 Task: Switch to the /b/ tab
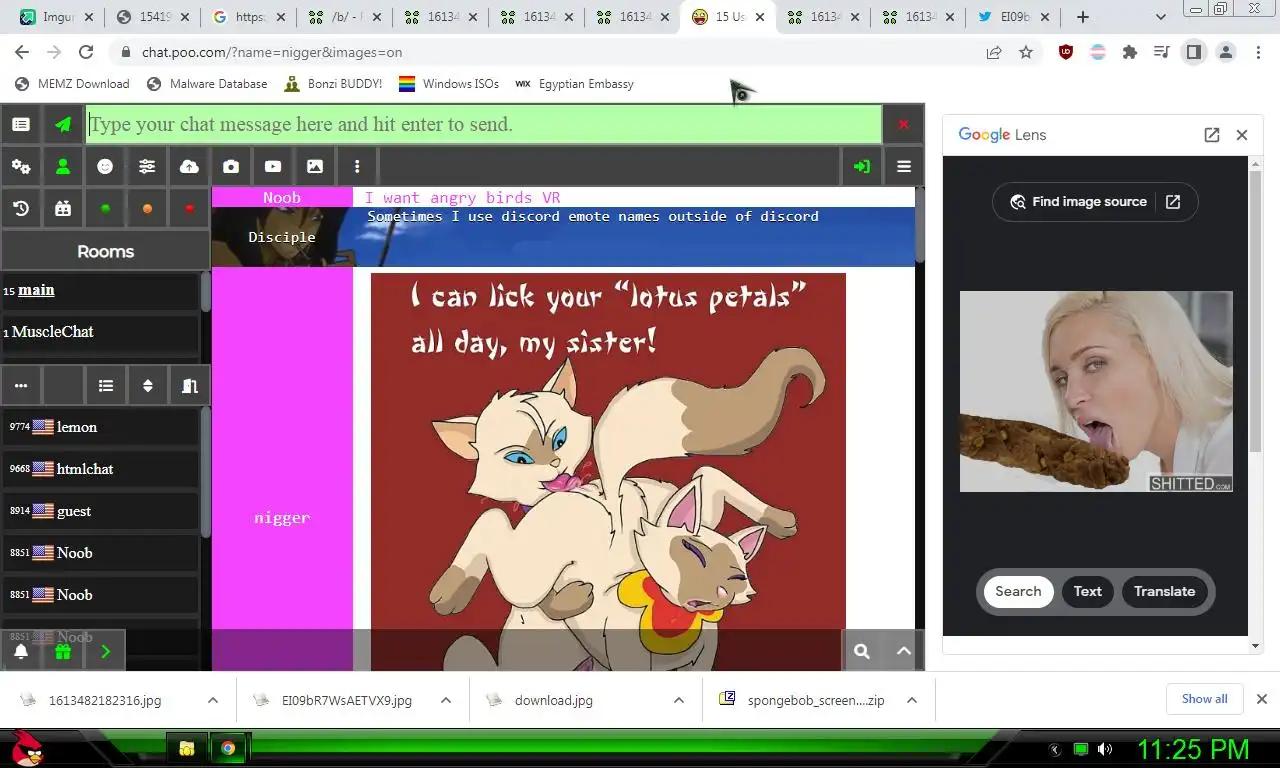pyautogui.click(x=345, y=17)
